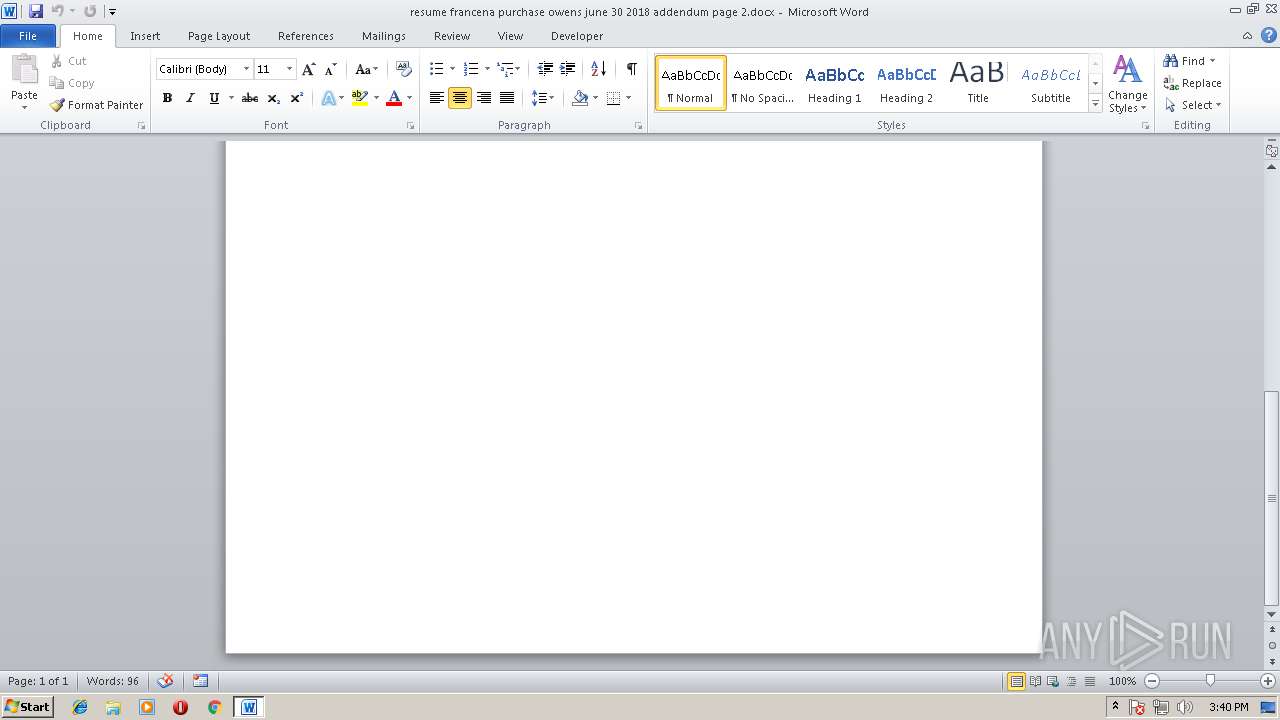Click Increase Indent icon
Image resolution: width=1280 pixels, height=720 pixels.
567,69
